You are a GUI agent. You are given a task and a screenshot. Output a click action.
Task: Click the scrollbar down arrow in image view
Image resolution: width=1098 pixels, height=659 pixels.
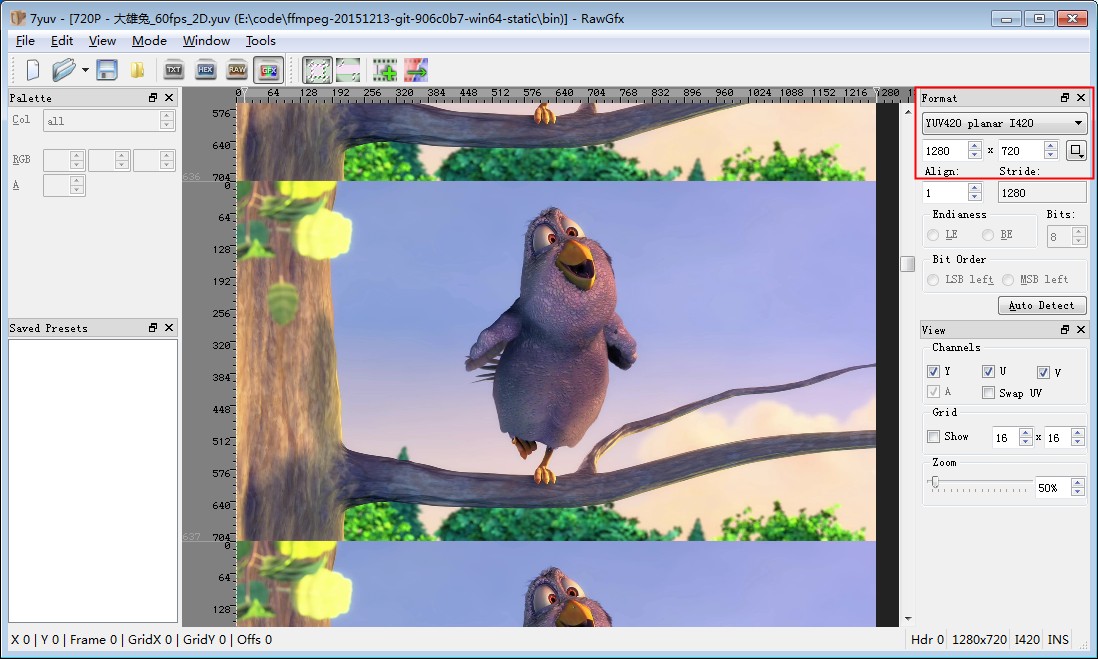click(908, 619)
